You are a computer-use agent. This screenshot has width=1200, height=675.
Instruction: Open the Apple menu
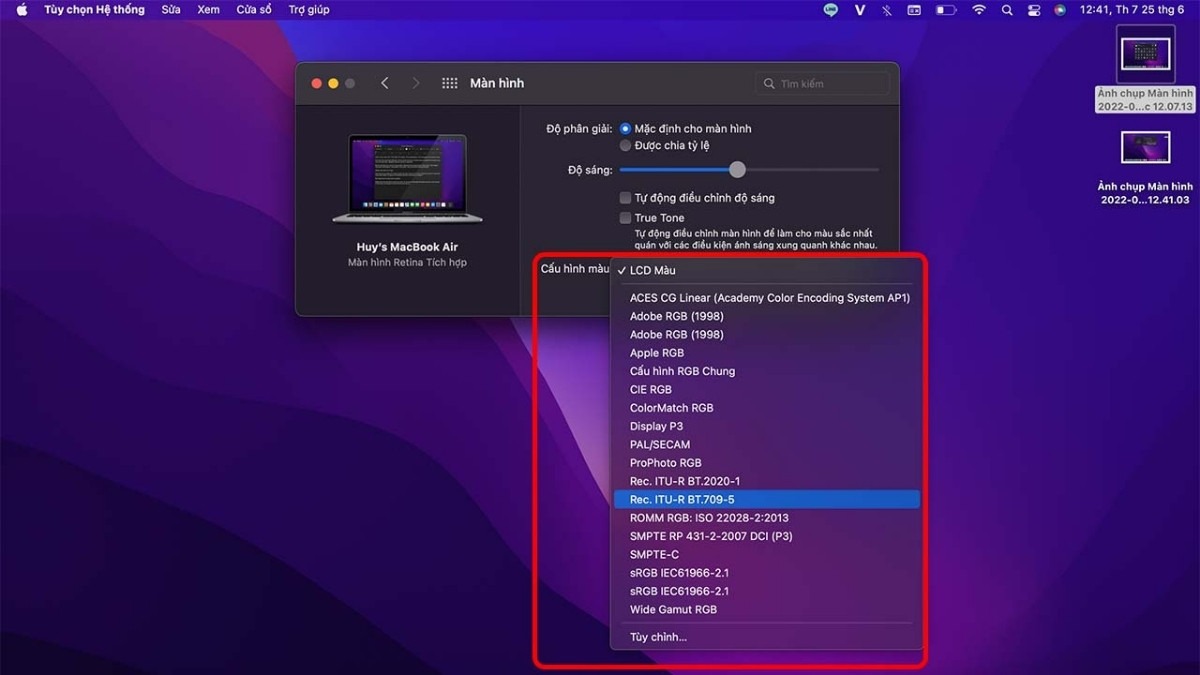(x=21, y=10)
